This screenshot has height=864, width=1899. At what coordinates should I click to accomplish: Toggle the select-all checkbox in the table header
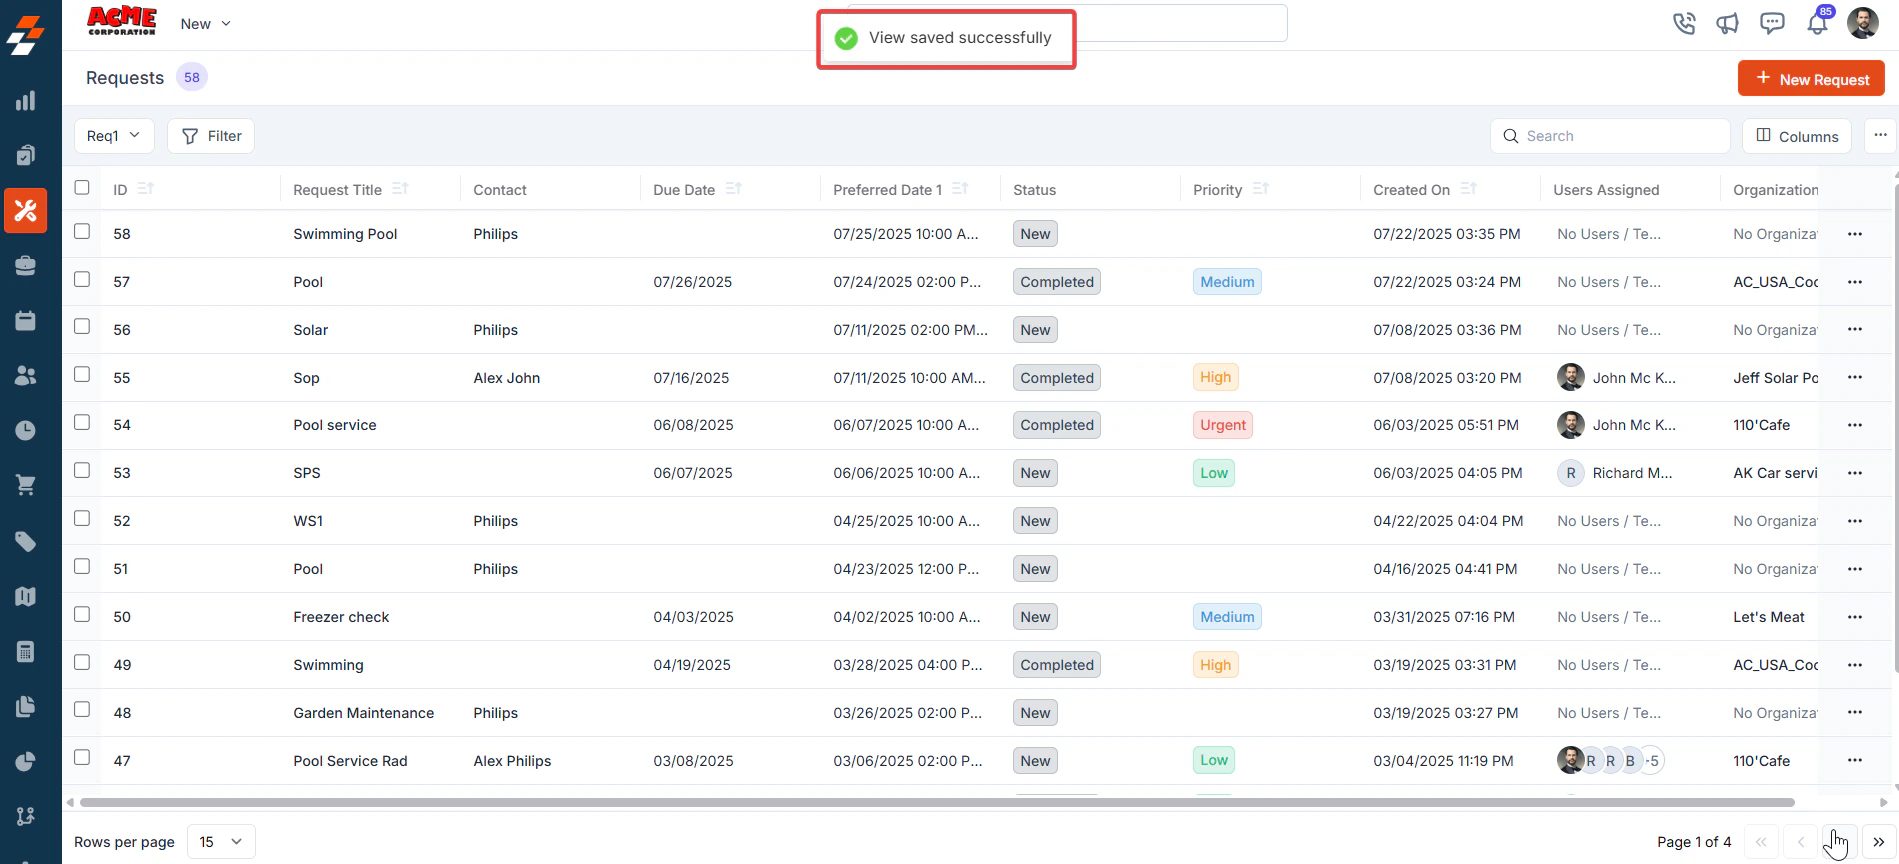[82, 187]
